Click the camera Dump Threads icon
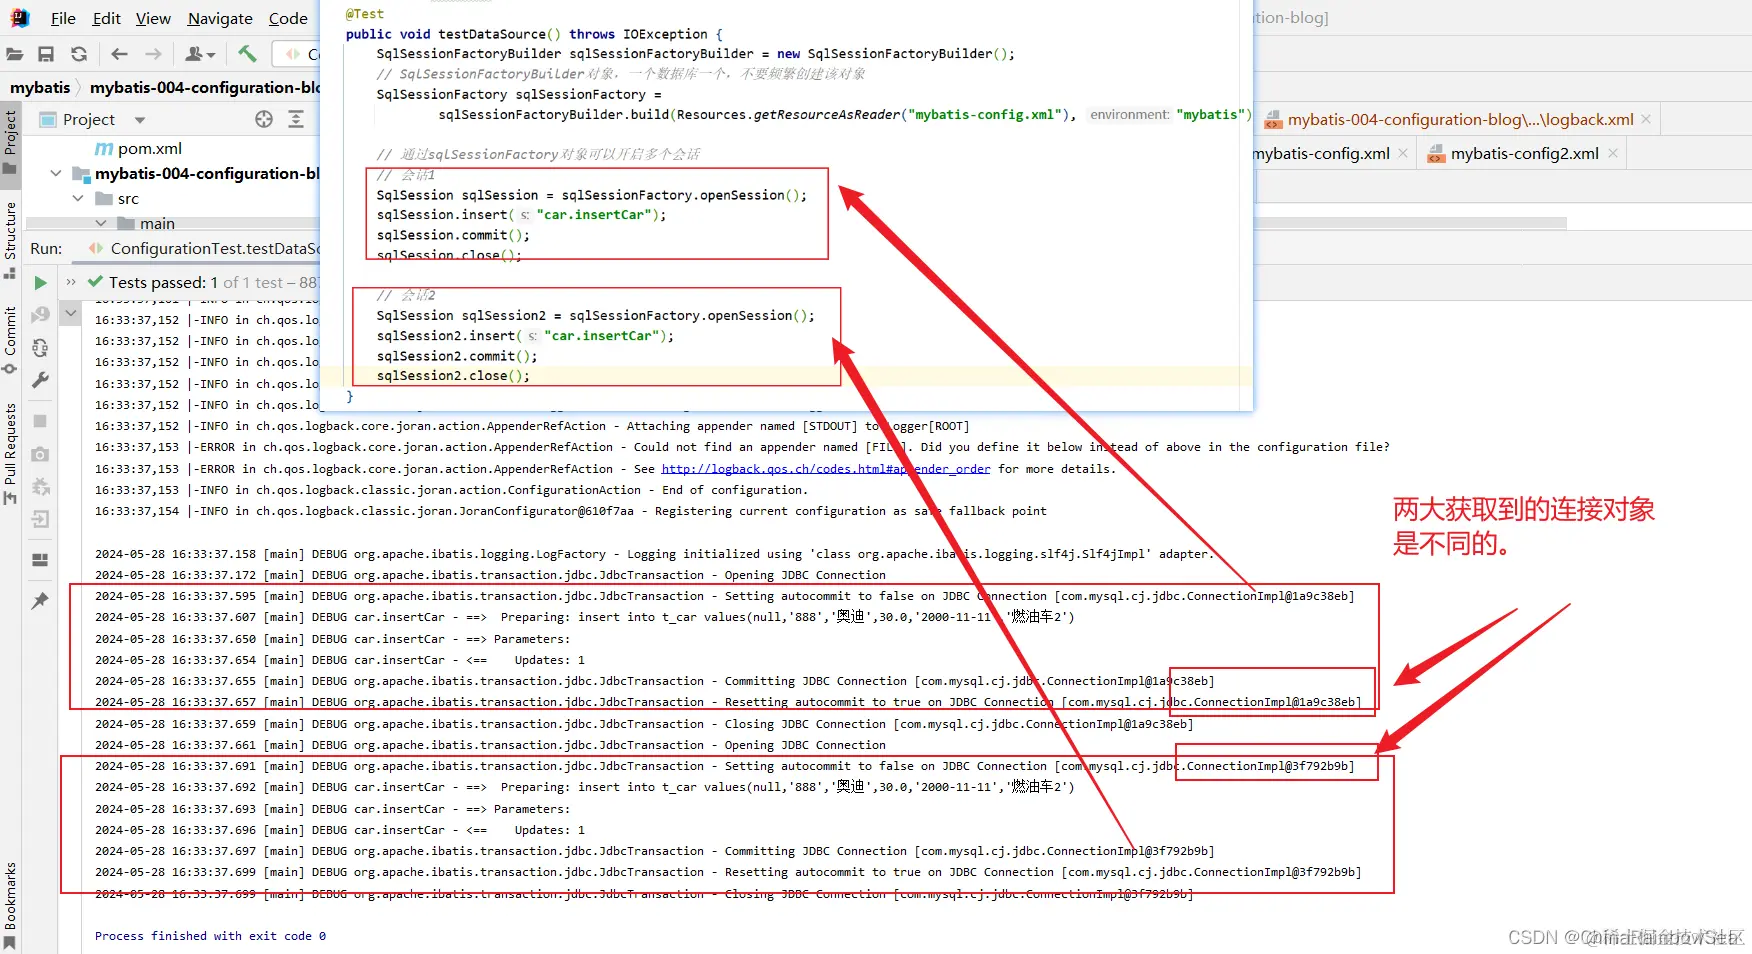Screen dimensions: 1752x954 click(x=40, y=454)
